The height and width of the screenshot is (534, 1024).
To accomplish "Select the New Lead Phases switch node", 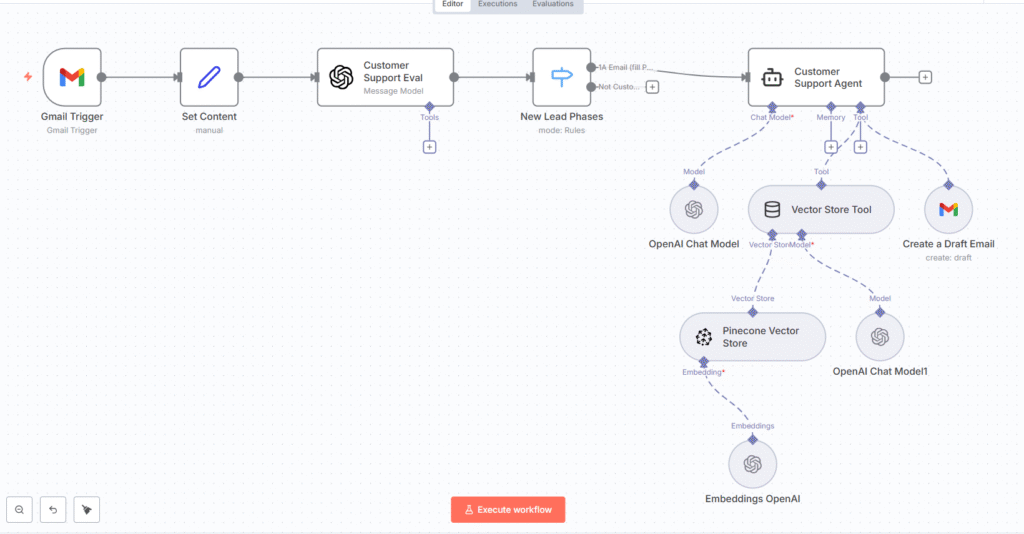I will click(561, 77).
